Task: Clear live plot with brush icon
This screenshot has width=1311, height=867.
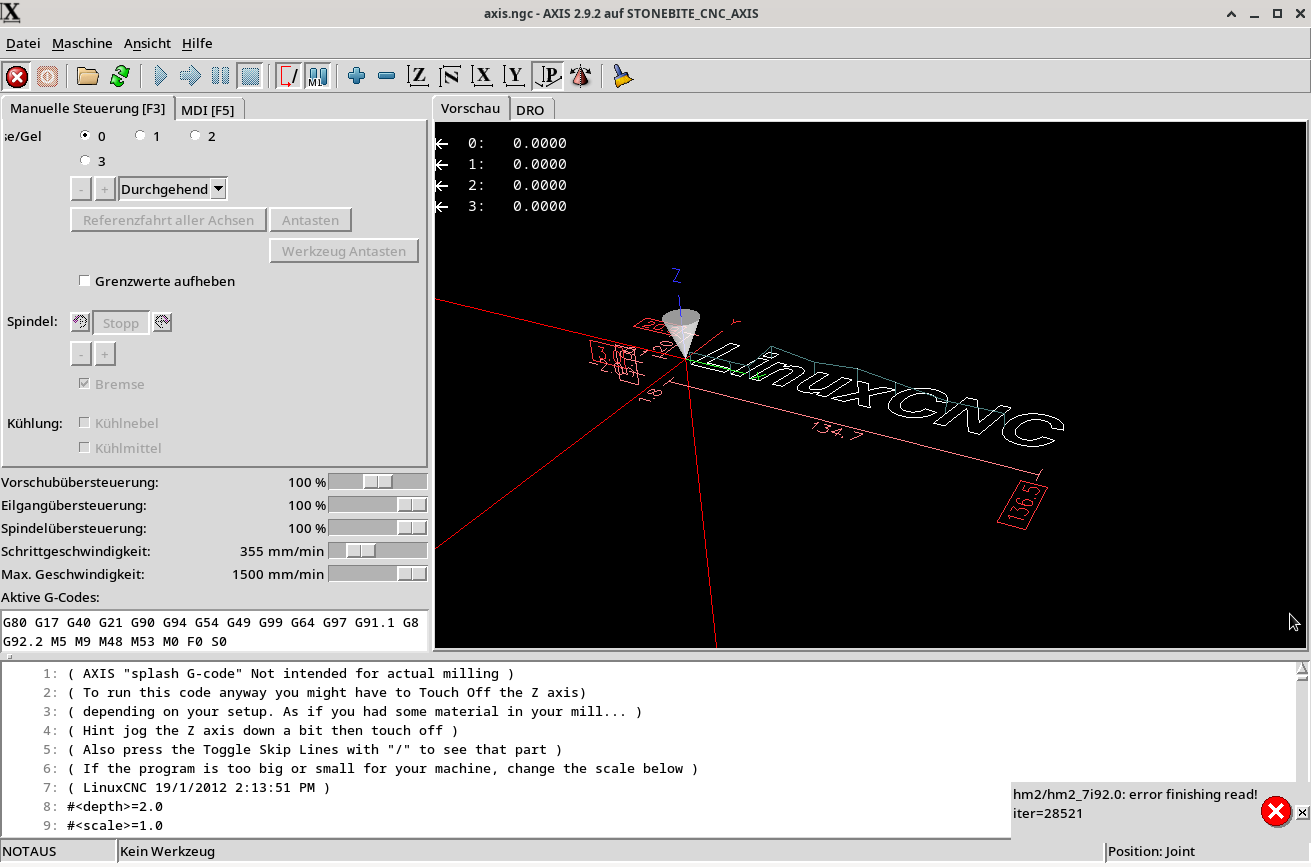Action: click(x=623, y=76)
